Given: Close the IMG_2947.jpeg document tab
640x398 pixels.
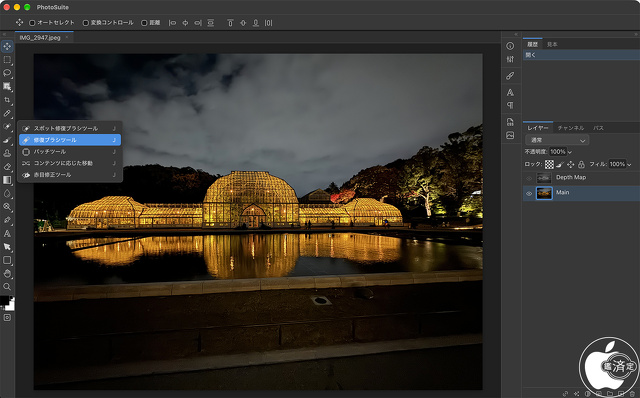Looking at the screenshot, I should click(67, 37).
